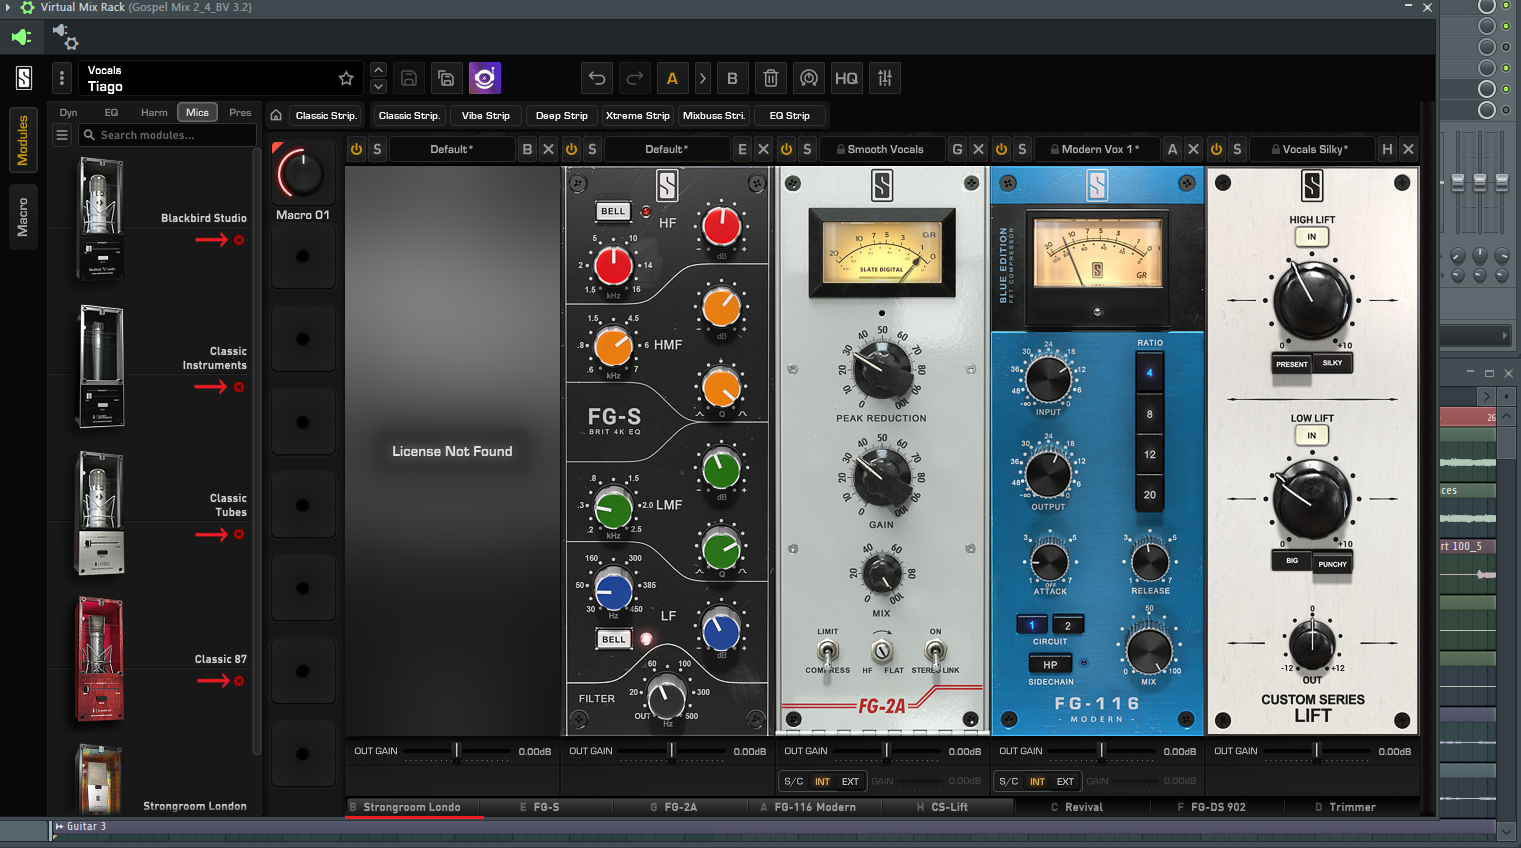Bypass the FG-2A module with power button
This screenshot has height=848, width=1521.
coord(786,149)
